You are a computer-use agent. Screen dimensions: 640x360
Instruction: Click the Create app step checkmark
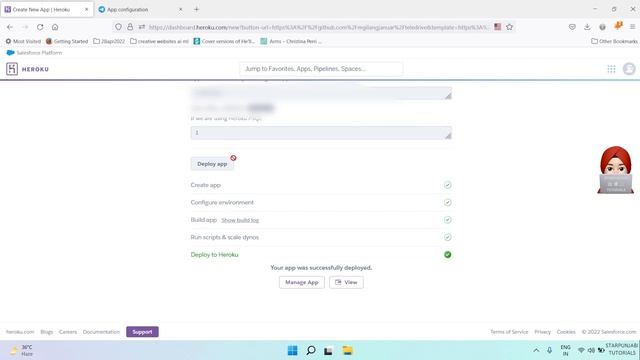tap(447, 185)
